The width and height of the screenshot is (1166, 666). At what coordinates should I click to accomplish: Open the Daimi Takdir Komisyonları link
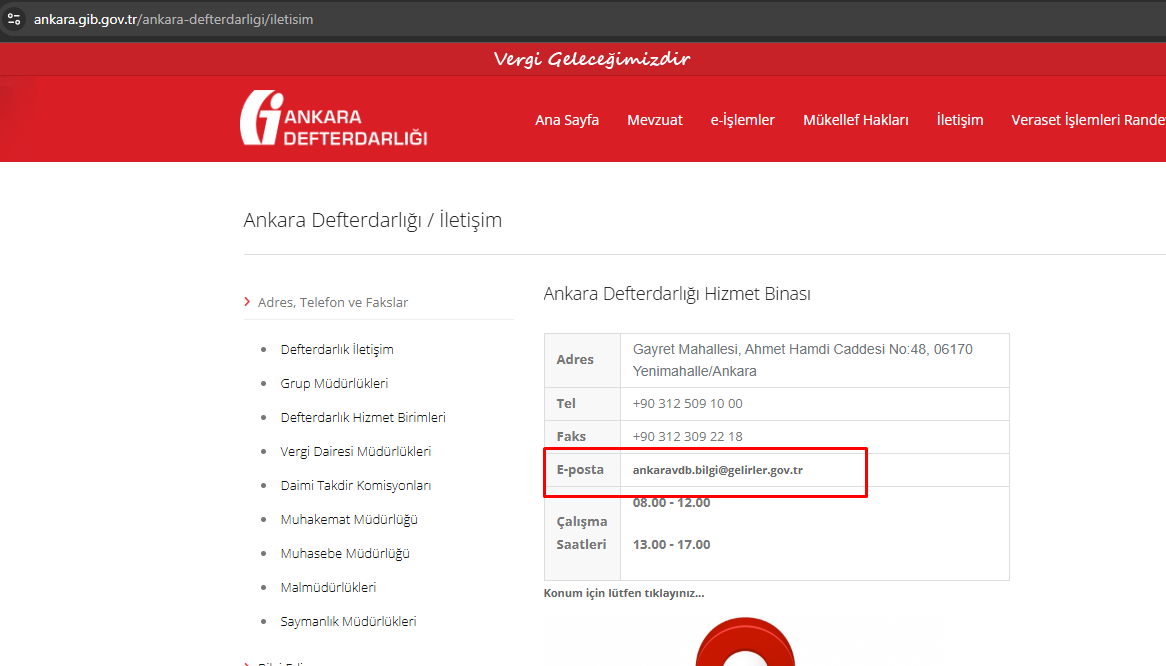[355, 485]
